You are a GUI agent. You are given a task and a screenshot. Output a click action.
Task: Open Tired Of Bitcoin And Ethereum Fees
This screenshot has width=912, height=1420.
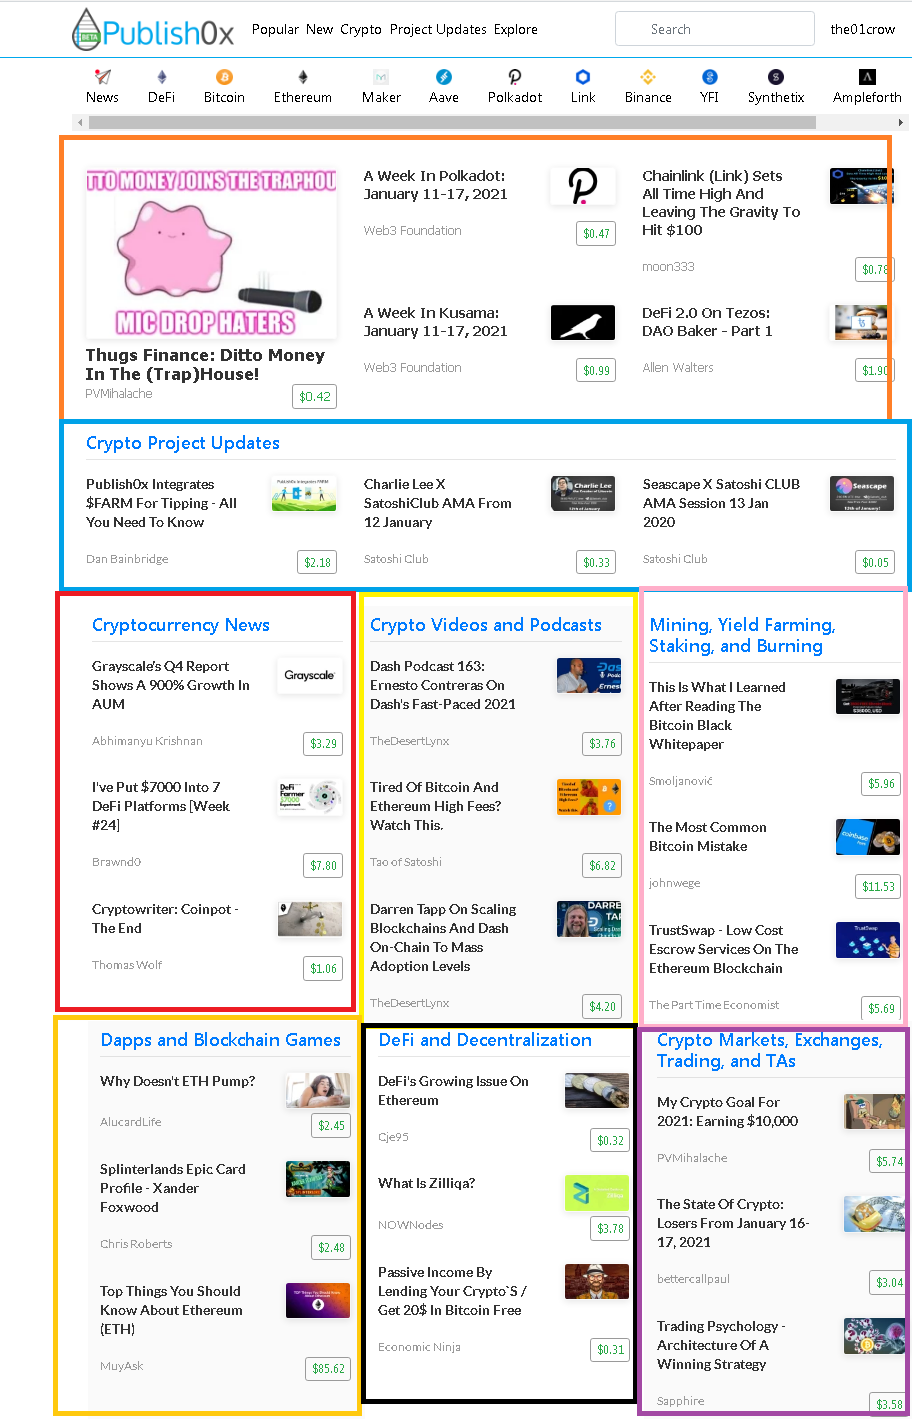pyautogui.click(x=436, y=806)
